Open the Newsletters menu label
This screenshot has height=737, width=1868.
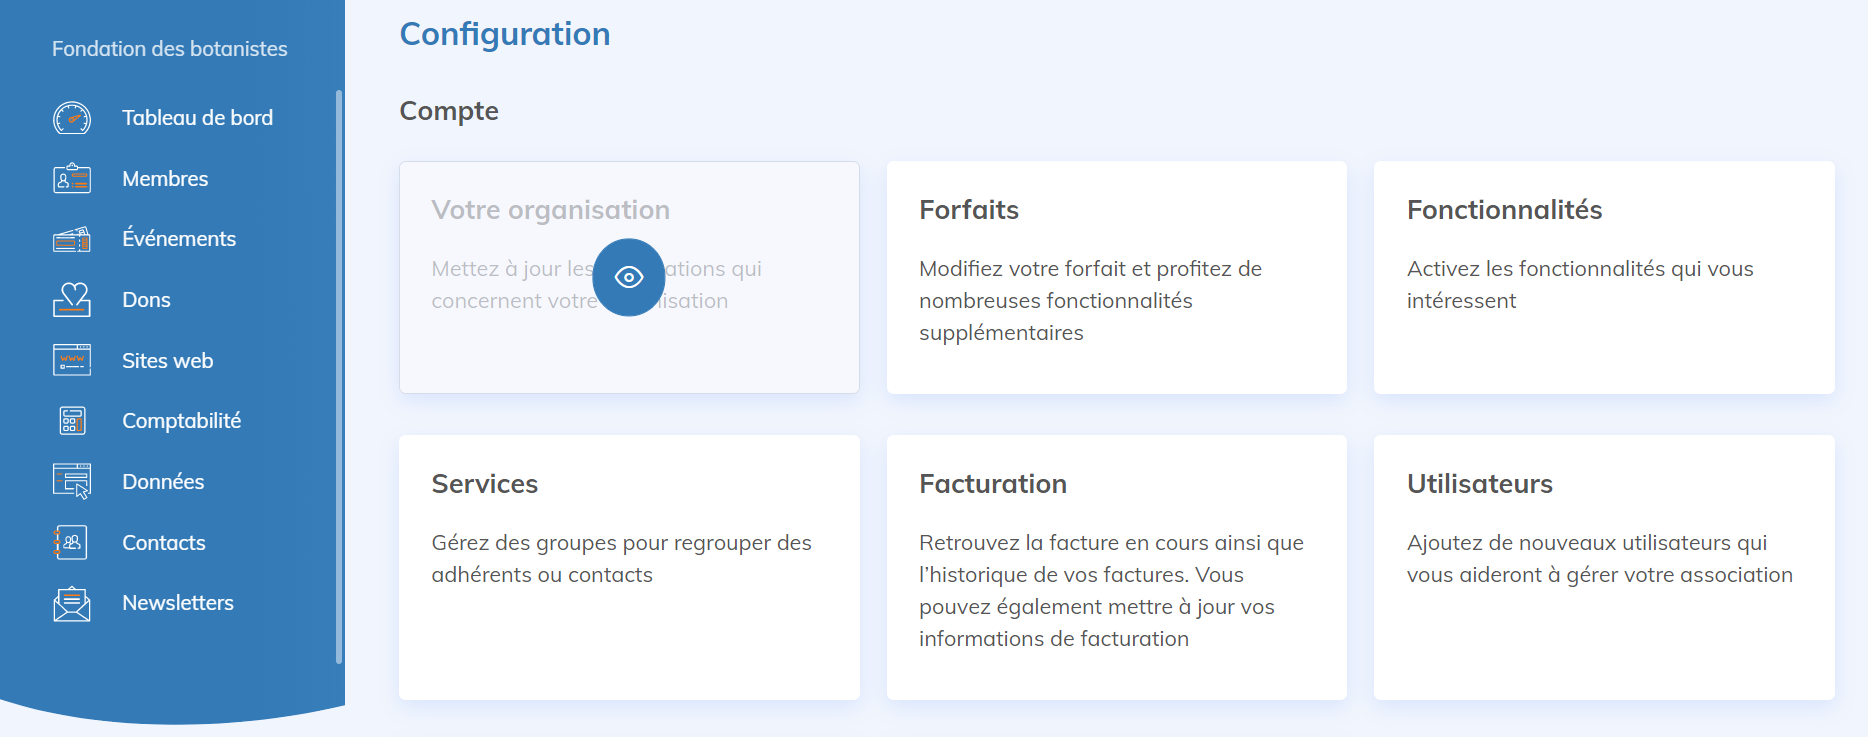(x=178, y=603)
